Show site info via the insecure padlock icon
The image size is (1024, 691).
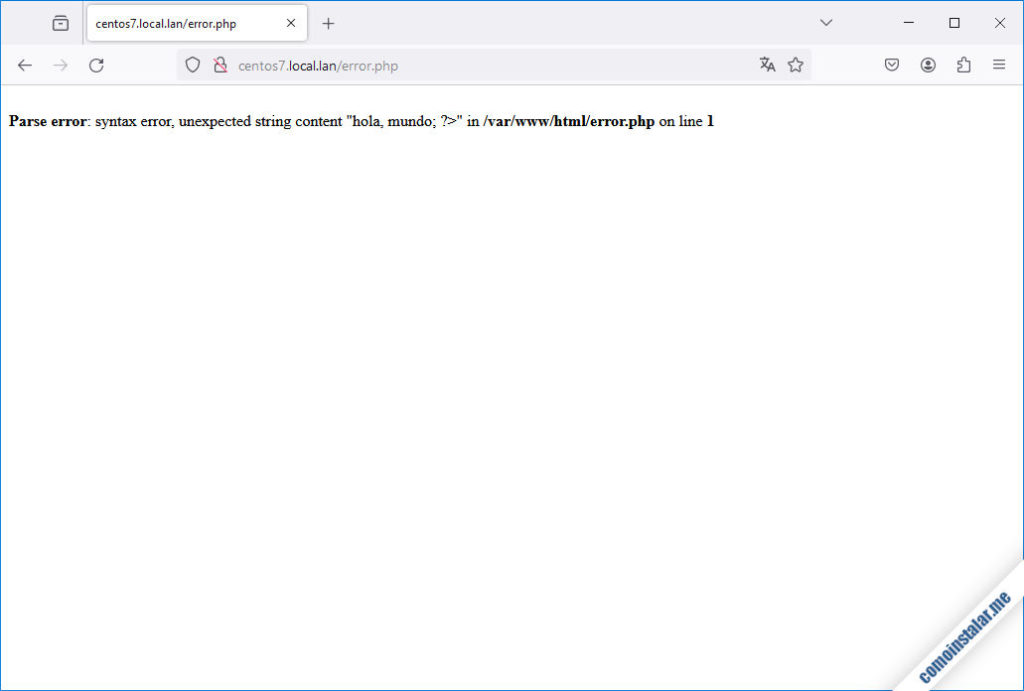220,65
